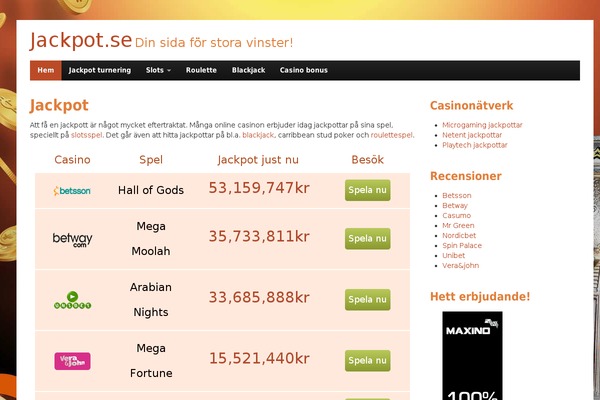Open the Maxino advertisement banner

click(x=472, y=356)
